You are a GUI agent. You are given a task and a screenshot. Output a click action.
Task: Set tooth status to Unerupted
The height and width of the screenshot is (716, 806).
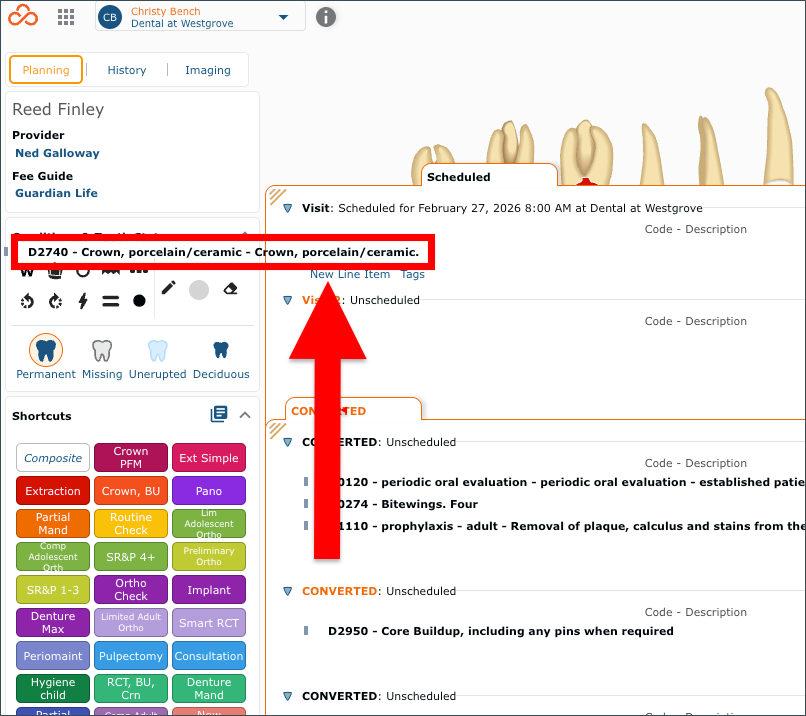pos(157,358)
